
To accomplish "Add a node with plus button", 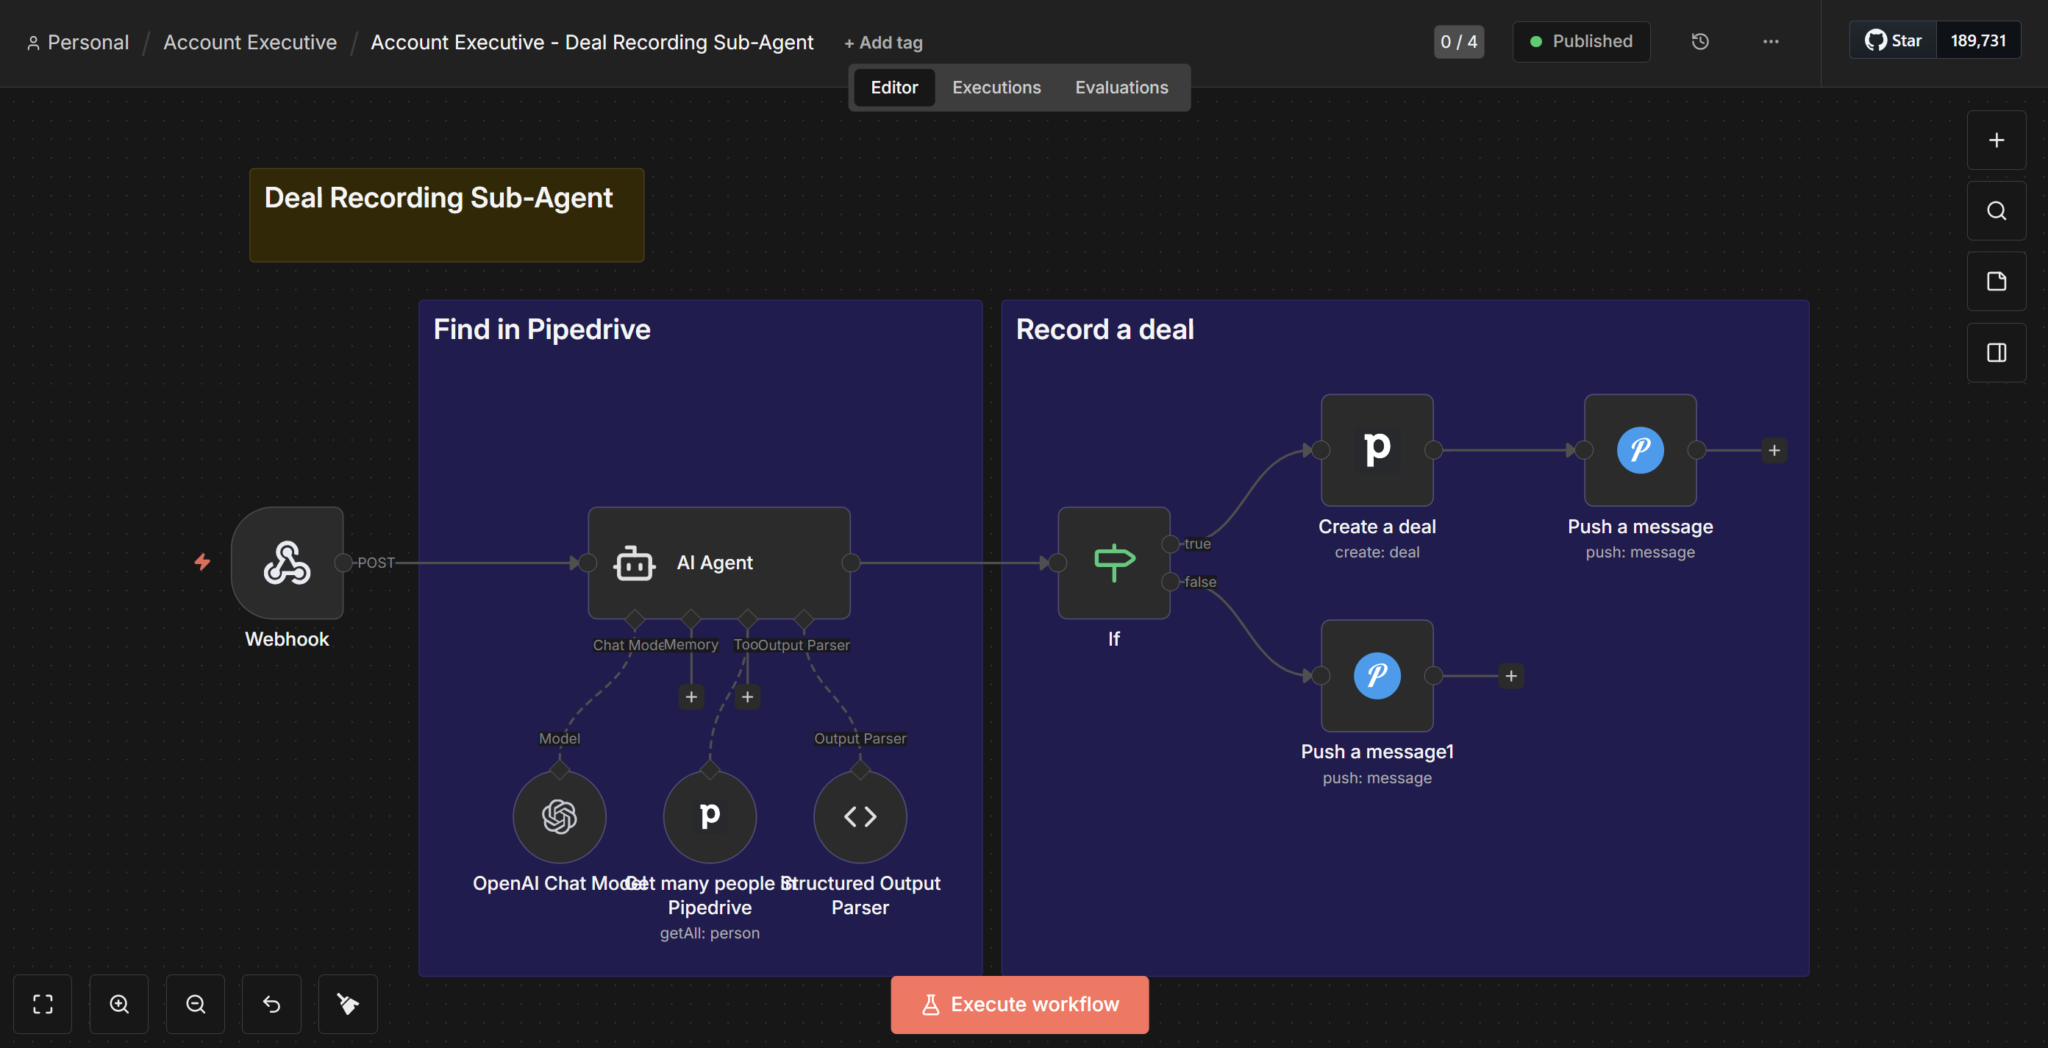I will tap(1996, 140).
